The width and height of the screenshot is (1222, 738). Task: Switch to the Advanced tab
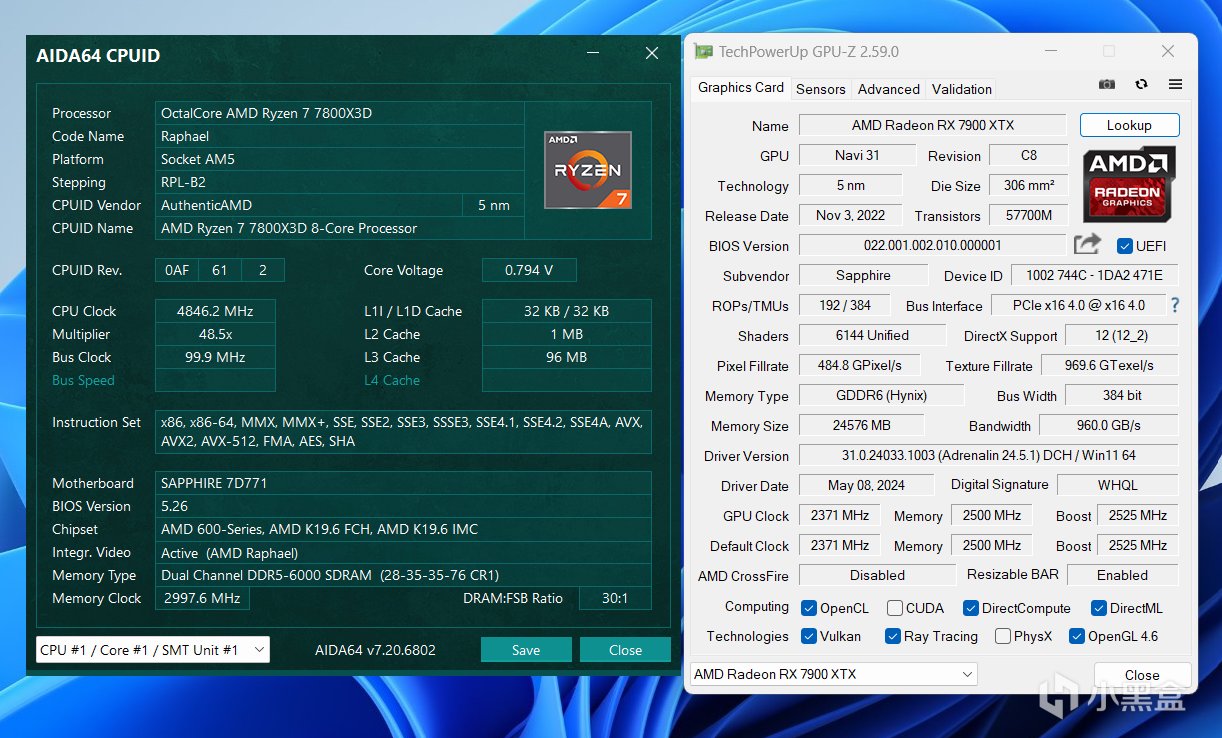[x=888, y=89]
